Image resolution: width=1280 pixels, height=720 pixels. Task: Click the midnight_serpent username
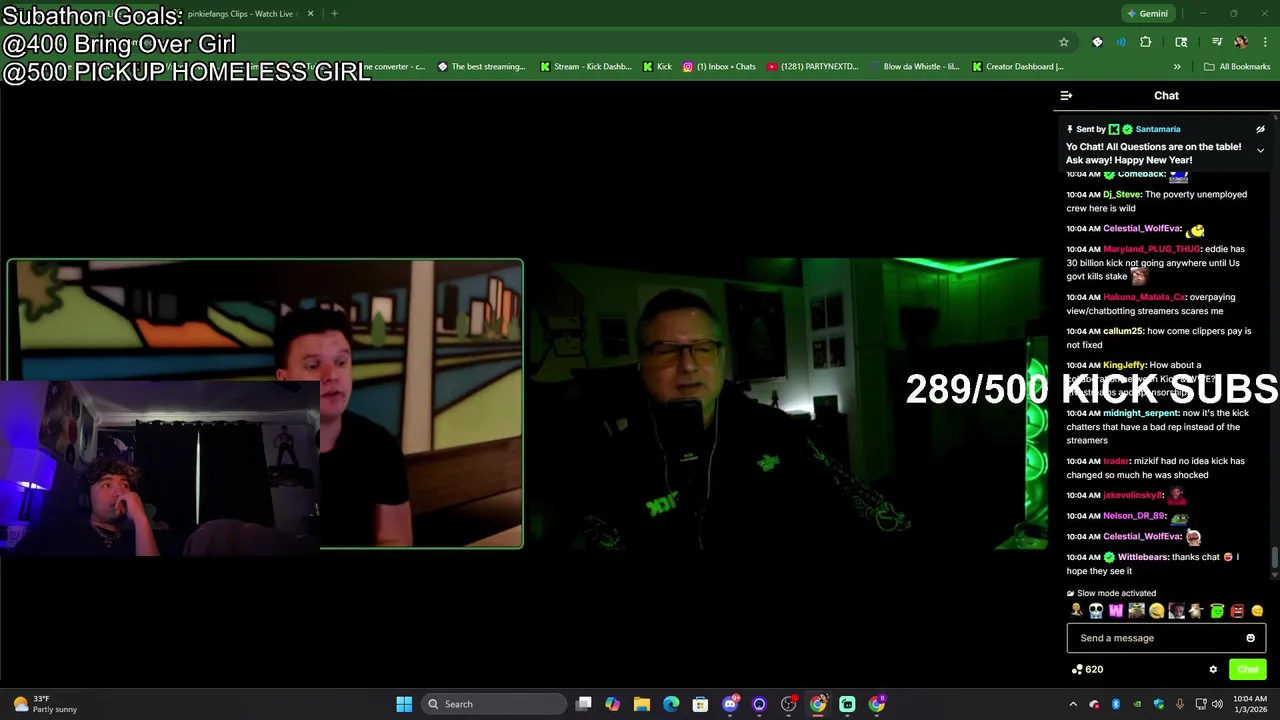[x=1141, y=413]
